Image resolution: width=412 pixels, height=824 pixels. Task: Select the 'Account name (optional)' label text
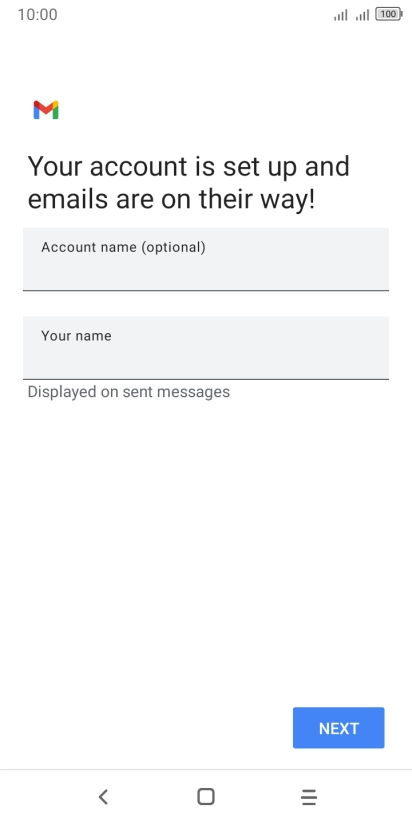(x=123, y=248)
